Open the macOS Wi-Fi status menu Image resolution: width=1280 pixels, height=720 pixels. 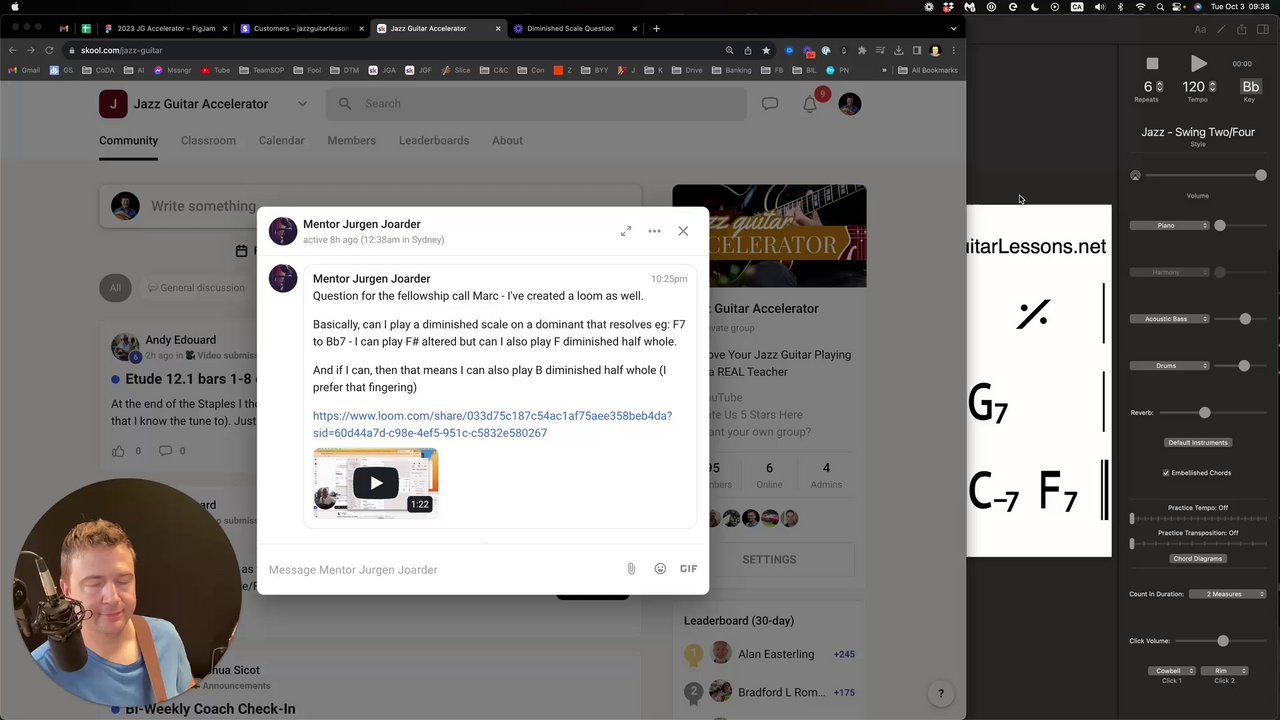point(1140,7)
